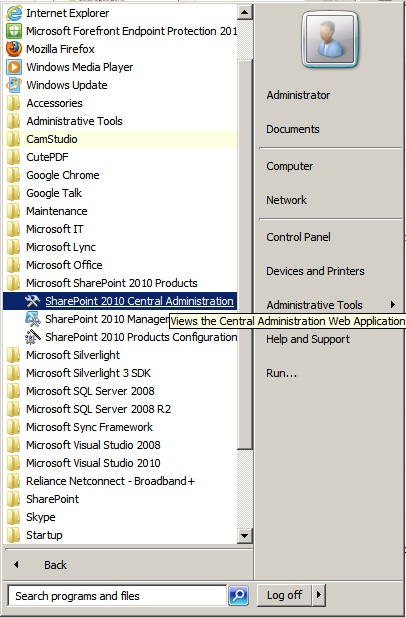Open Windows Media Player icon
The image size is (406, 618).
14,67
